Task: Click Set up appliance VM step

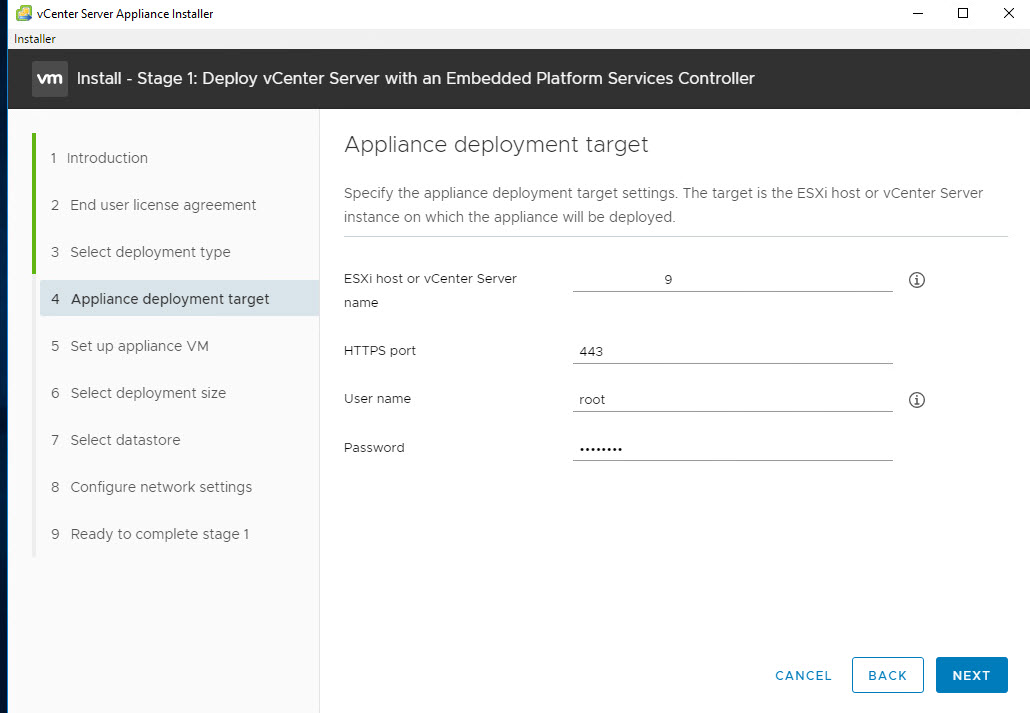Action: [x=139, y=346]
